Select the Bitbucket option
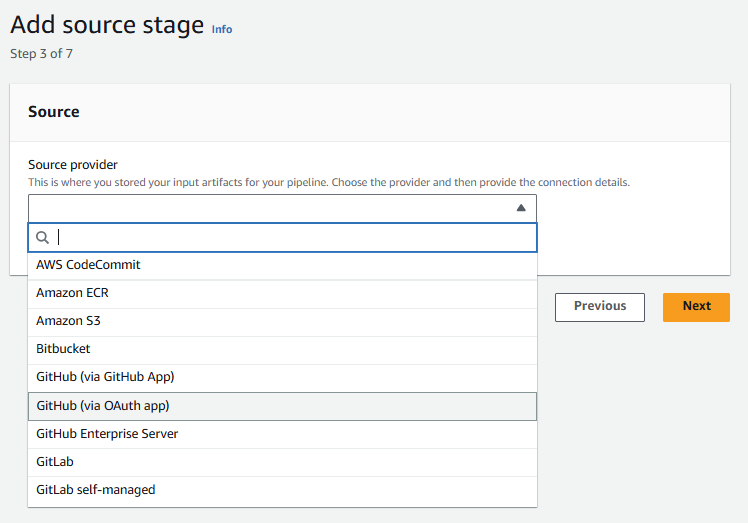The image size is (748, 523). 282,349
